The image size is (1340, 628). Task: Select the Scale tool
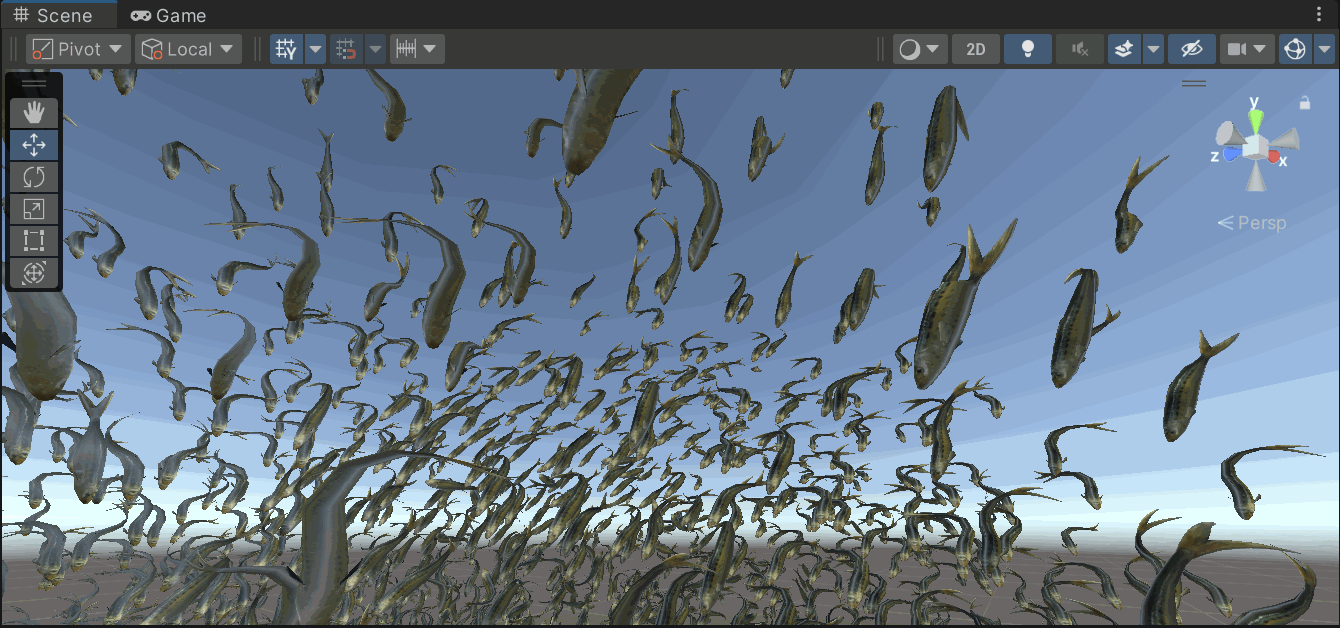point(34,209)
